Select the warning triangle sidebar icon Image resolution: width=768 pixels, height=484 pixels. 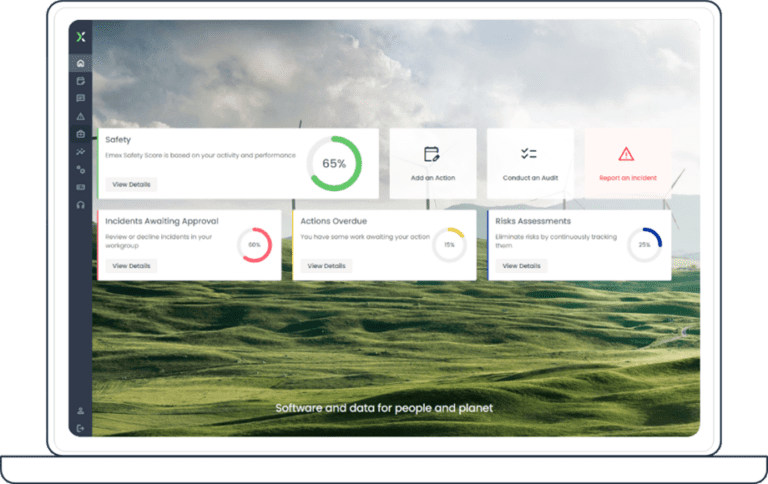tap(80, 116)
